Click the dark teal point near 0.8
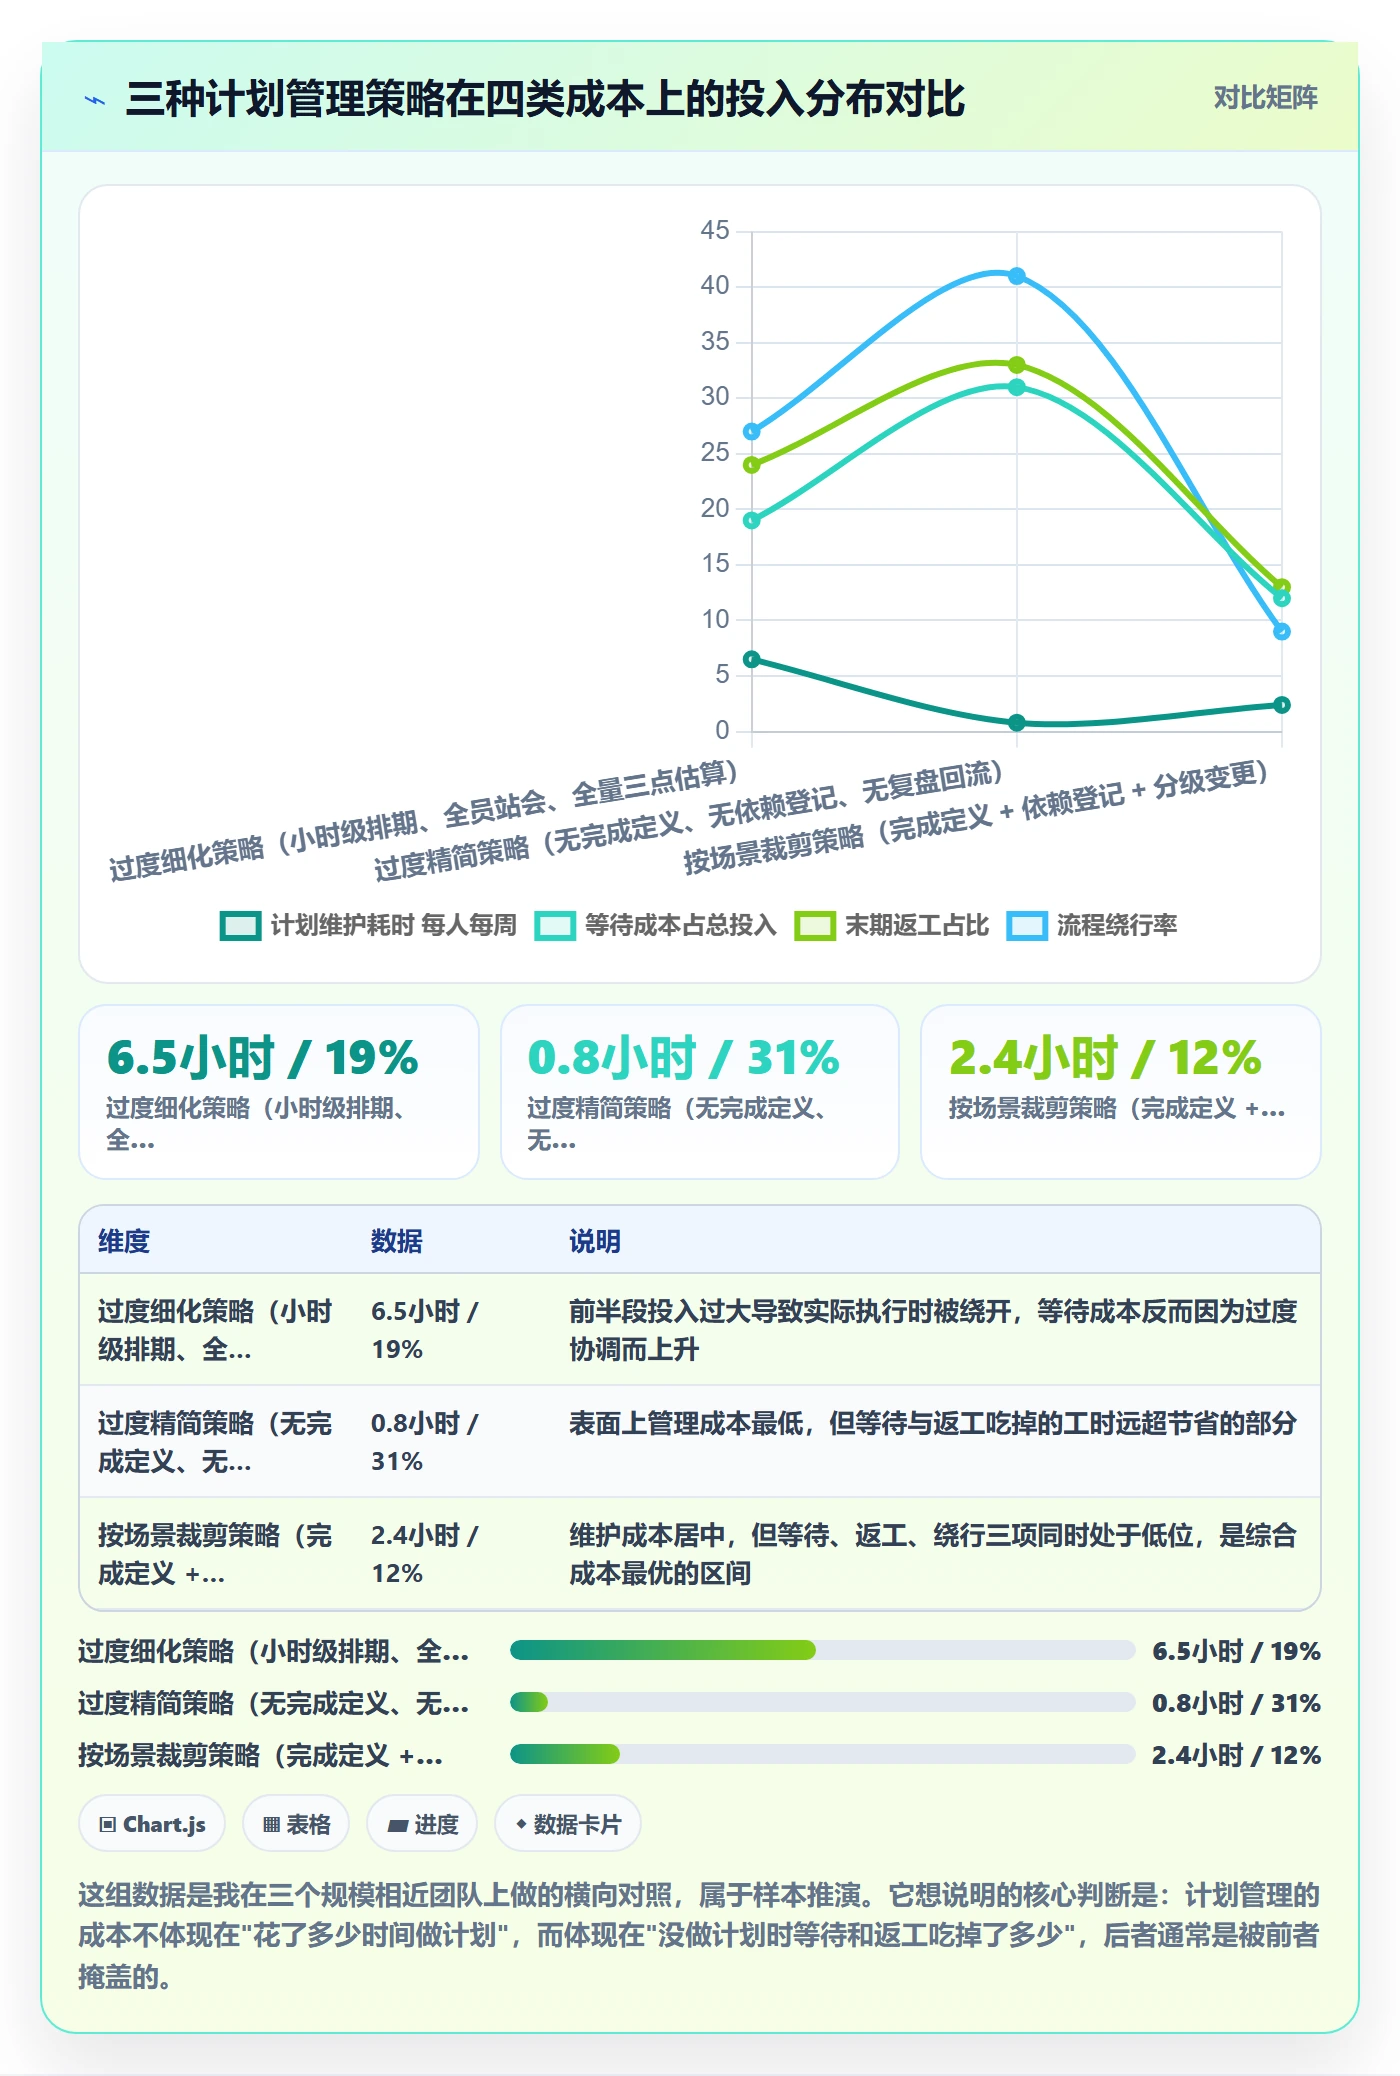 [1017, 722]
